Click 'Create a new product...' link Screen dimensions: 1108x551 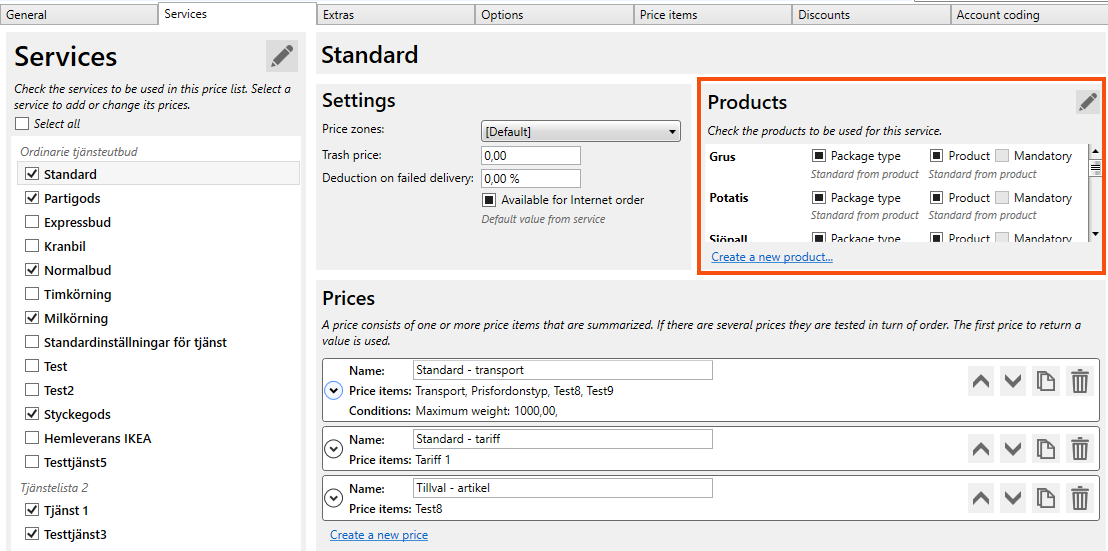[x=771, y=257]
